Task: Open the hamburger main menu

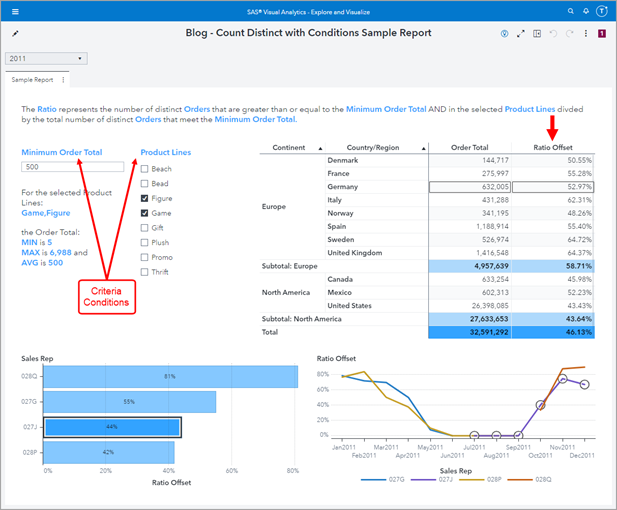Action: [13, 10]
